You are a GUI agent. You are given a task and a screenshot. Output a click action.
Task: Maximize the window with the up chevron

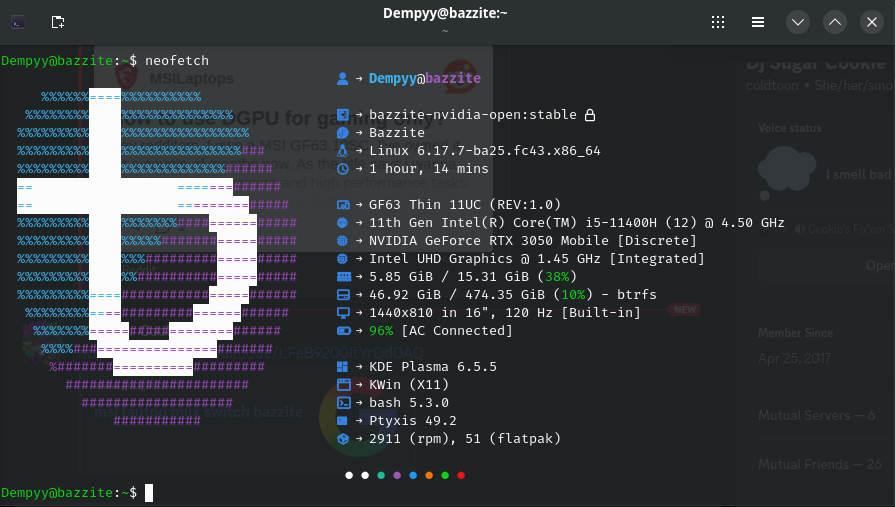click(835, 22)
